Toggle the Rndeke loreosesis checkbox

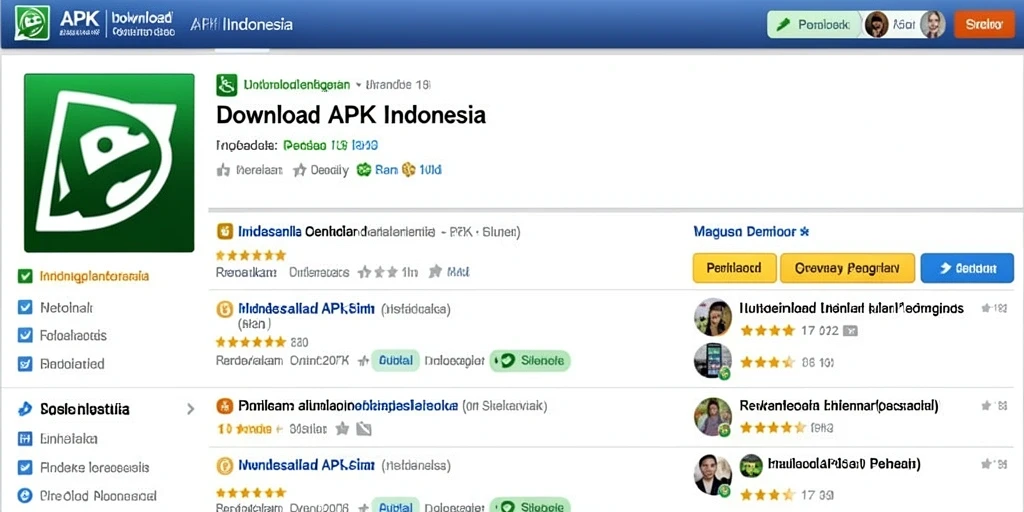click(25, 468)
